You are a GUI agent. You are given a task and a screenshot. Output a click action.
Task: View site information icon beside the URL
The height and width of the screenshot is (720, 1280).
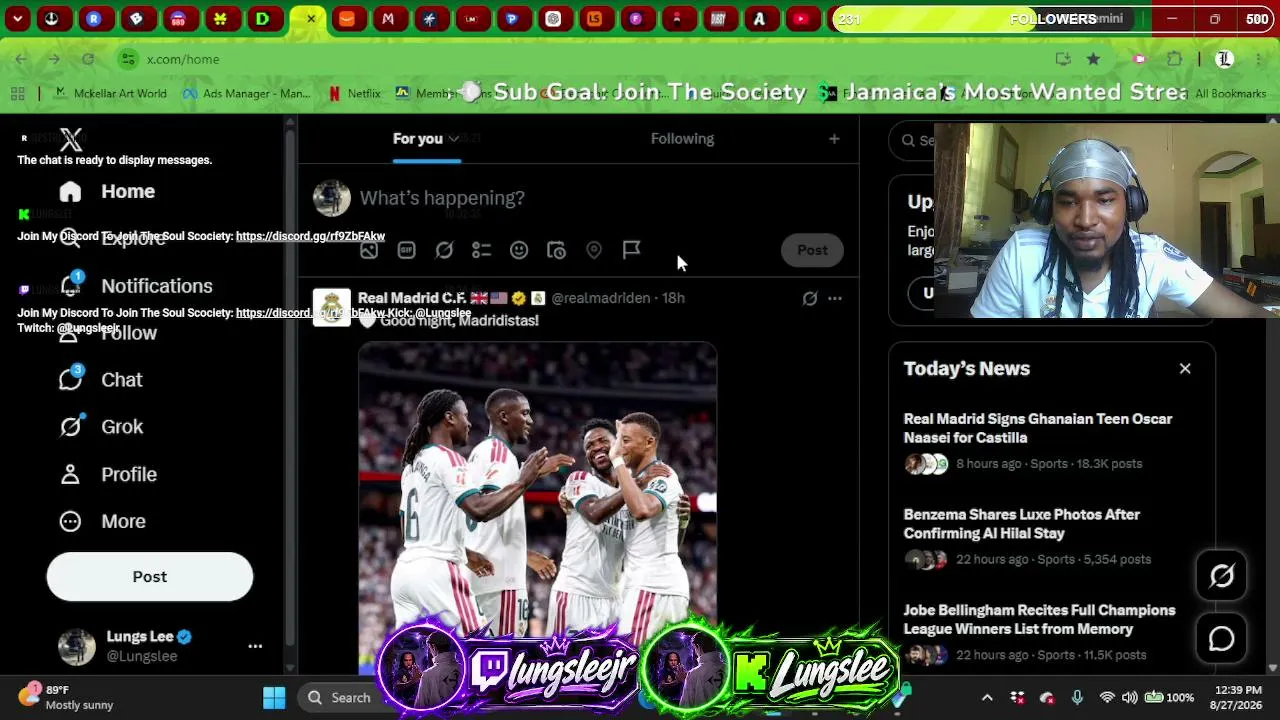pyautogui.click(x=128, y=59)
